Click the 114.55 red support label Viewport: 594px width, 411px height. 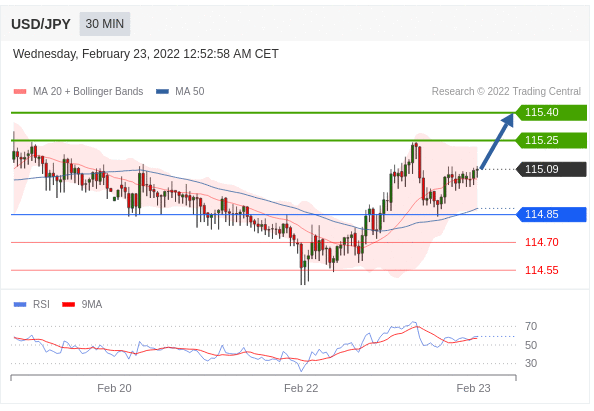click(x=542, y=270)
